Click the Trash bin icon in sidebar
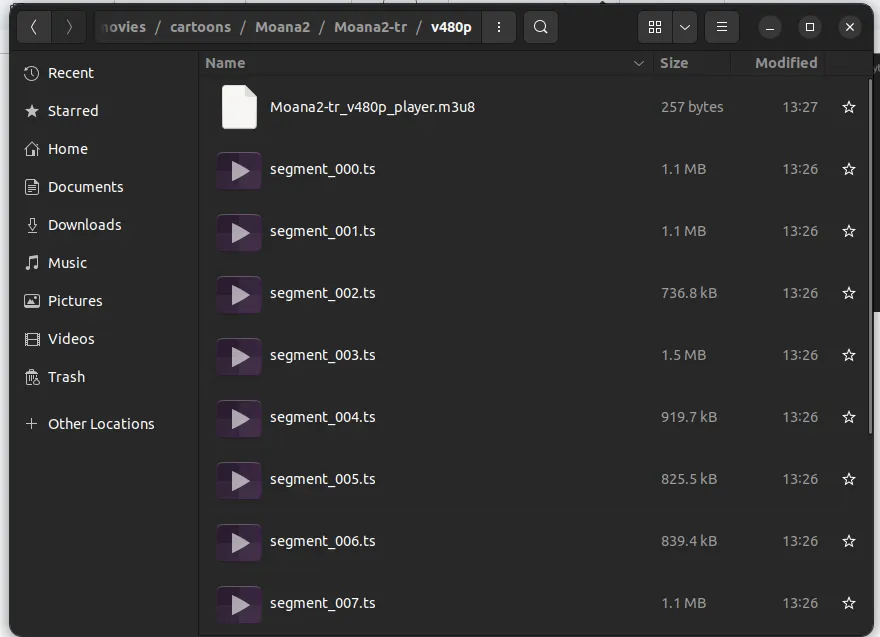This screenshot has height=637, width=880. [32, 377]
